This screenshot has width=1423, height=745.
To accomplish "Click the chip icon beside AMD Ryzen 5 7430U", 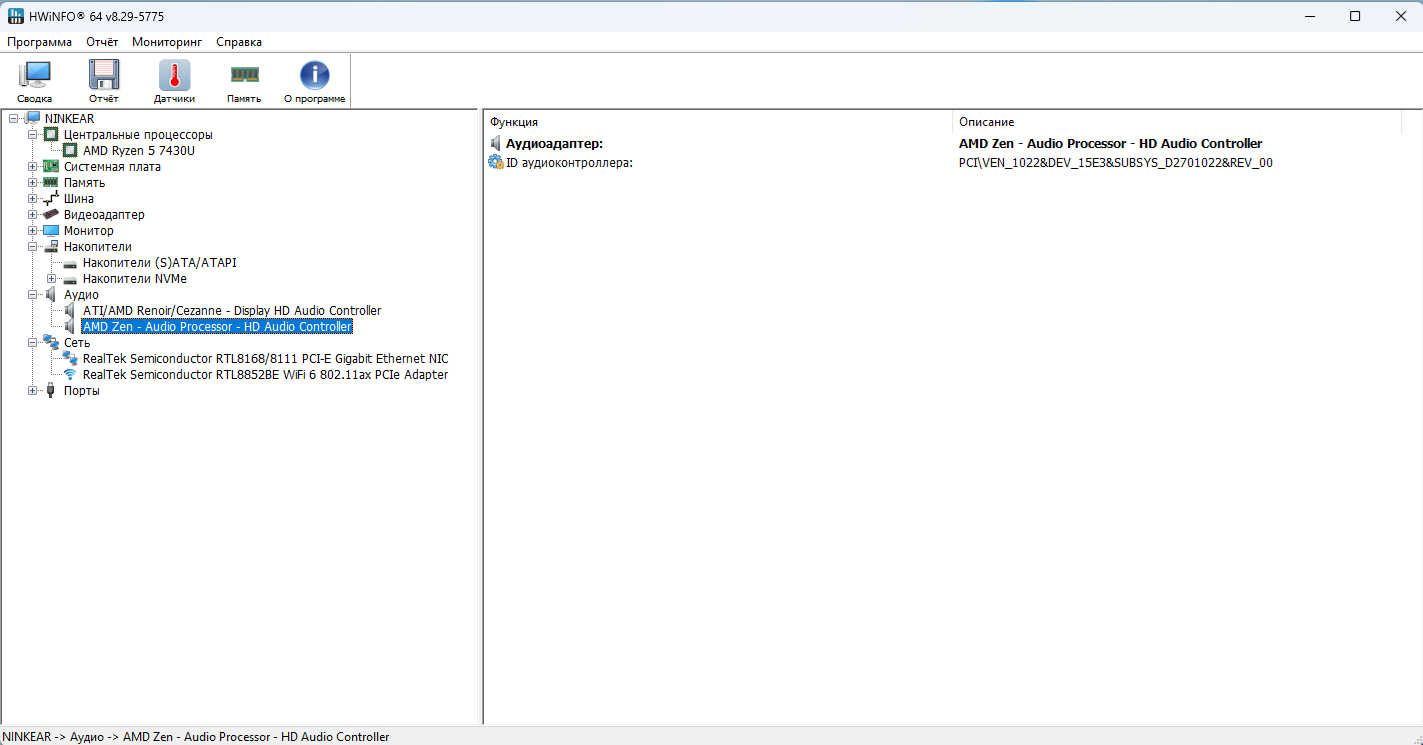I will coord(70,151).
